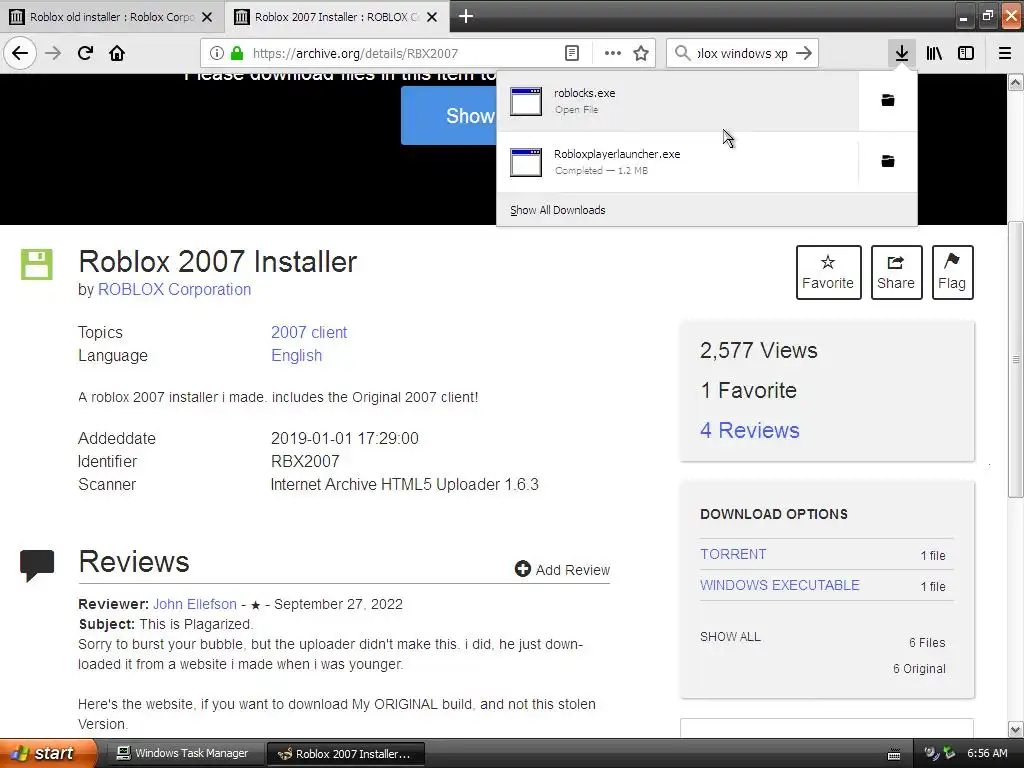Click the blue Show button

click(x=449, y=116)
